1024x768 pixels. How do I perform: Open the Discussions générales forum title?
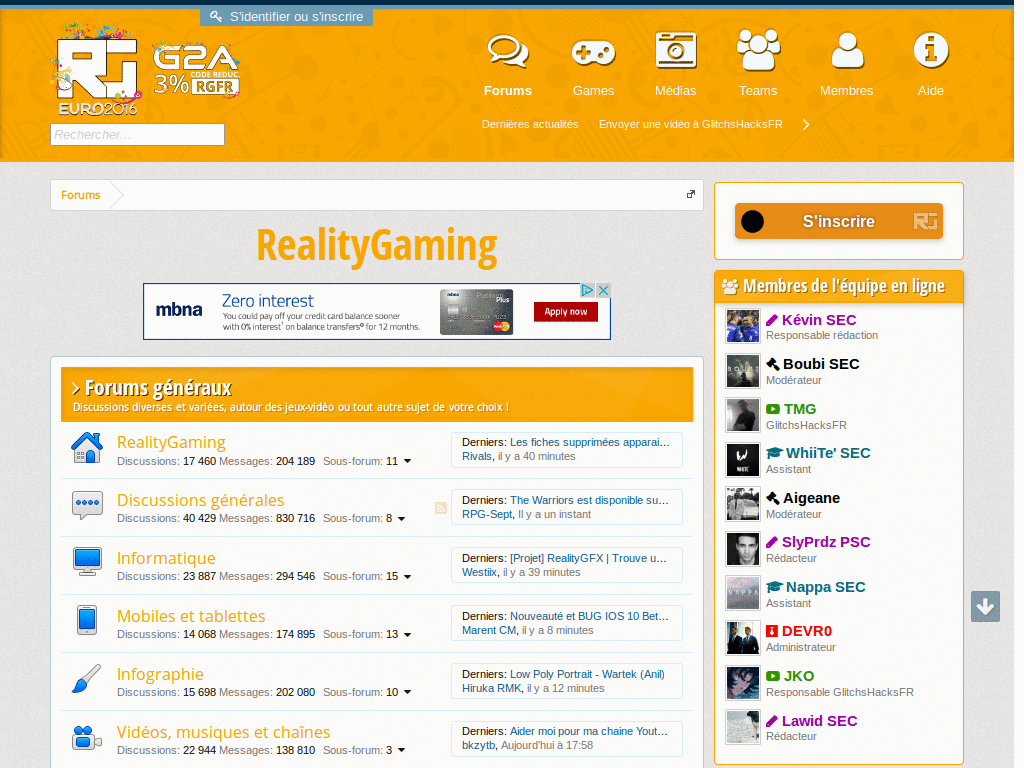pyautogui.click(x=200, y=500)
